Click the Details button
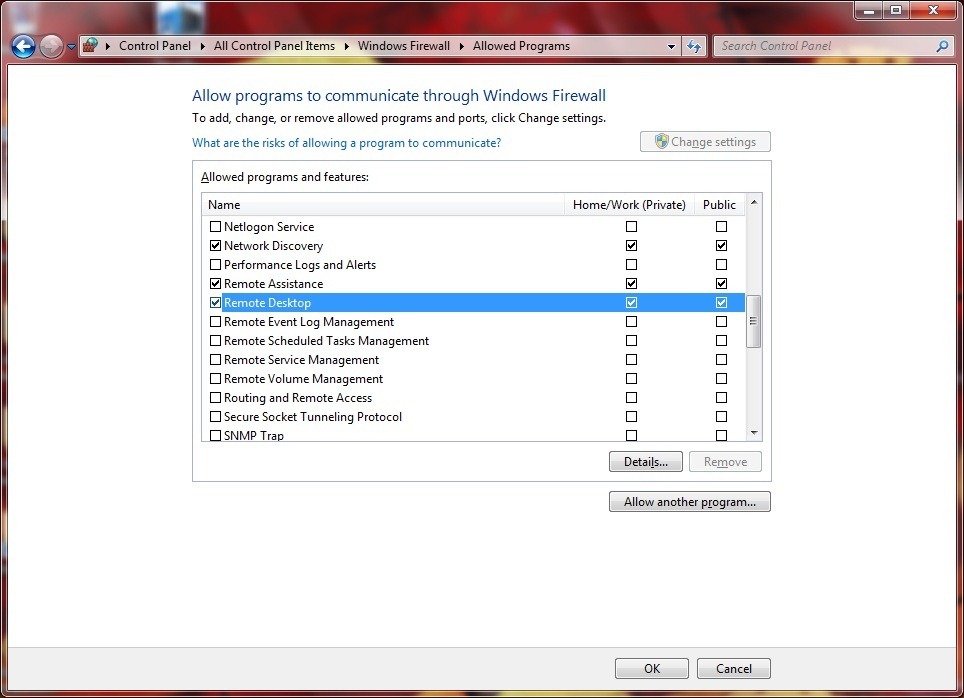964x698 pixels. point(645,462)
